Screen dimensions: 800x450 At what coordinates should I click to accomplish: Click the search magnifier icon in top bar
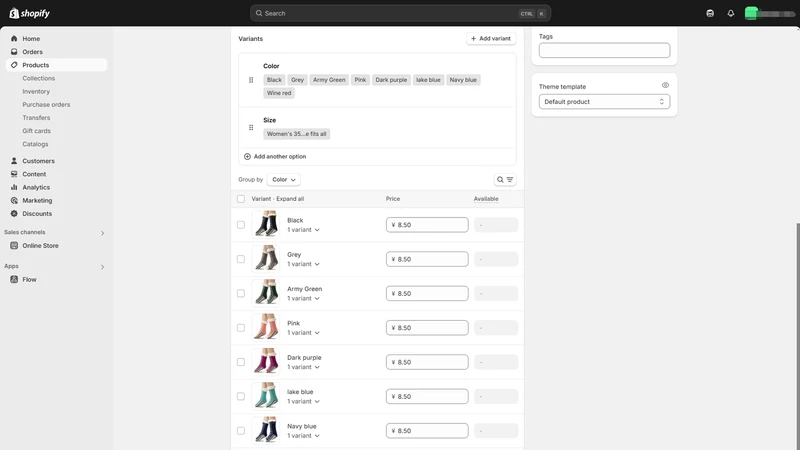[259, 13]
